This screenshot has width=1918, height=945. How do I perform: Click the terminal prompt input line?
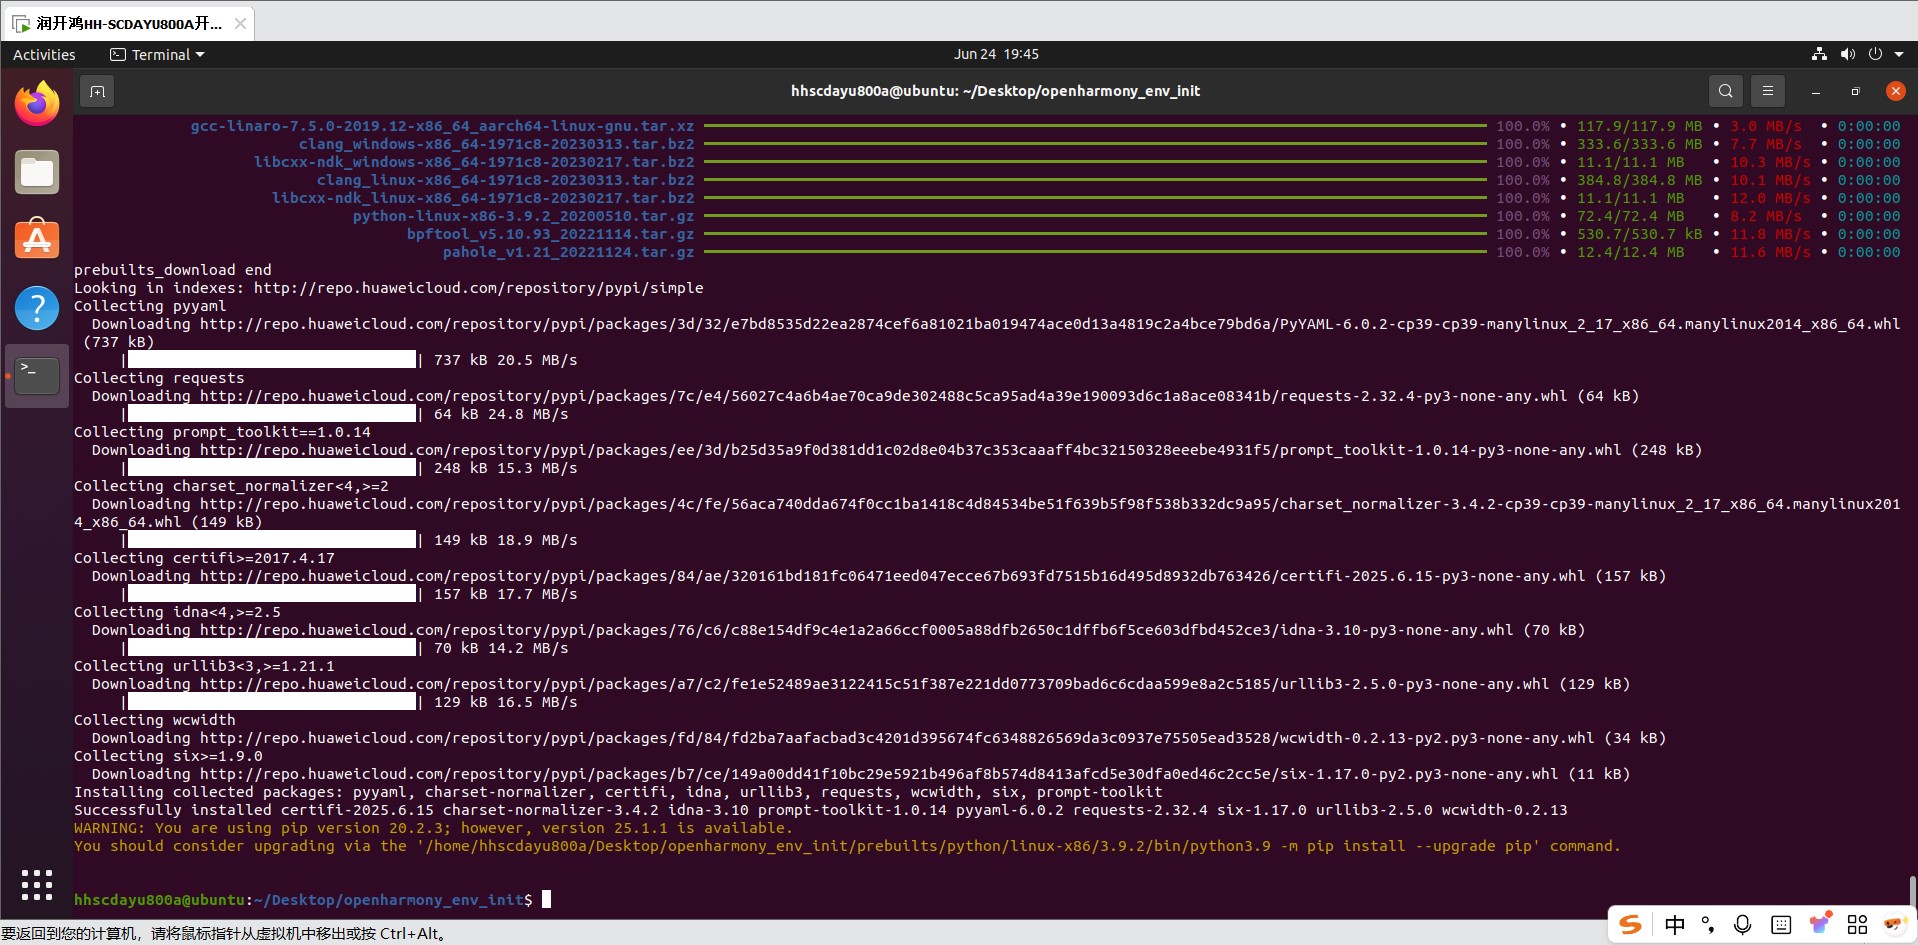pyautogui.click(x=312, y=900)
